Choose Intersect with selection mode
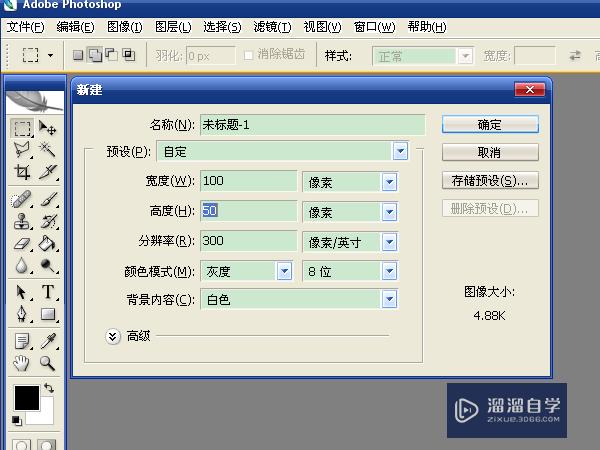 click(x=129, y=55)
